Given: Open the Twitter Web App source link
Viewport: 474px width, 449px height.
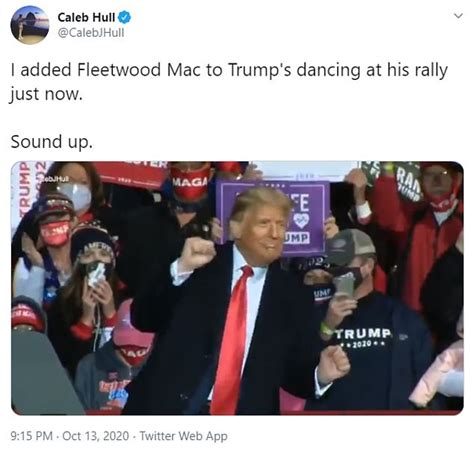Looking at the screenshot, I should tap(183, 436).
